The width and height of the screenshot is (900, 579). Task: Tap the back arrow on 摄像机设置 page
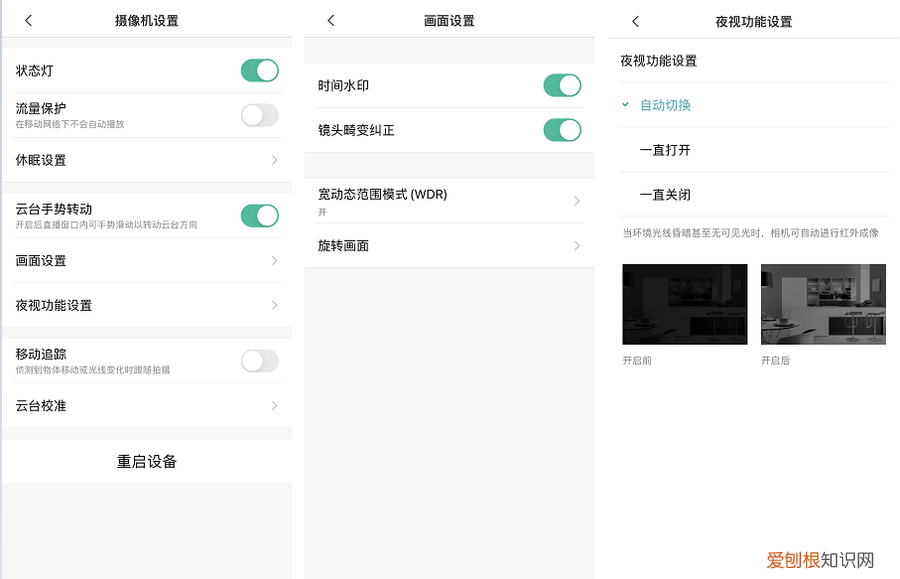click(x=26, y=19)
